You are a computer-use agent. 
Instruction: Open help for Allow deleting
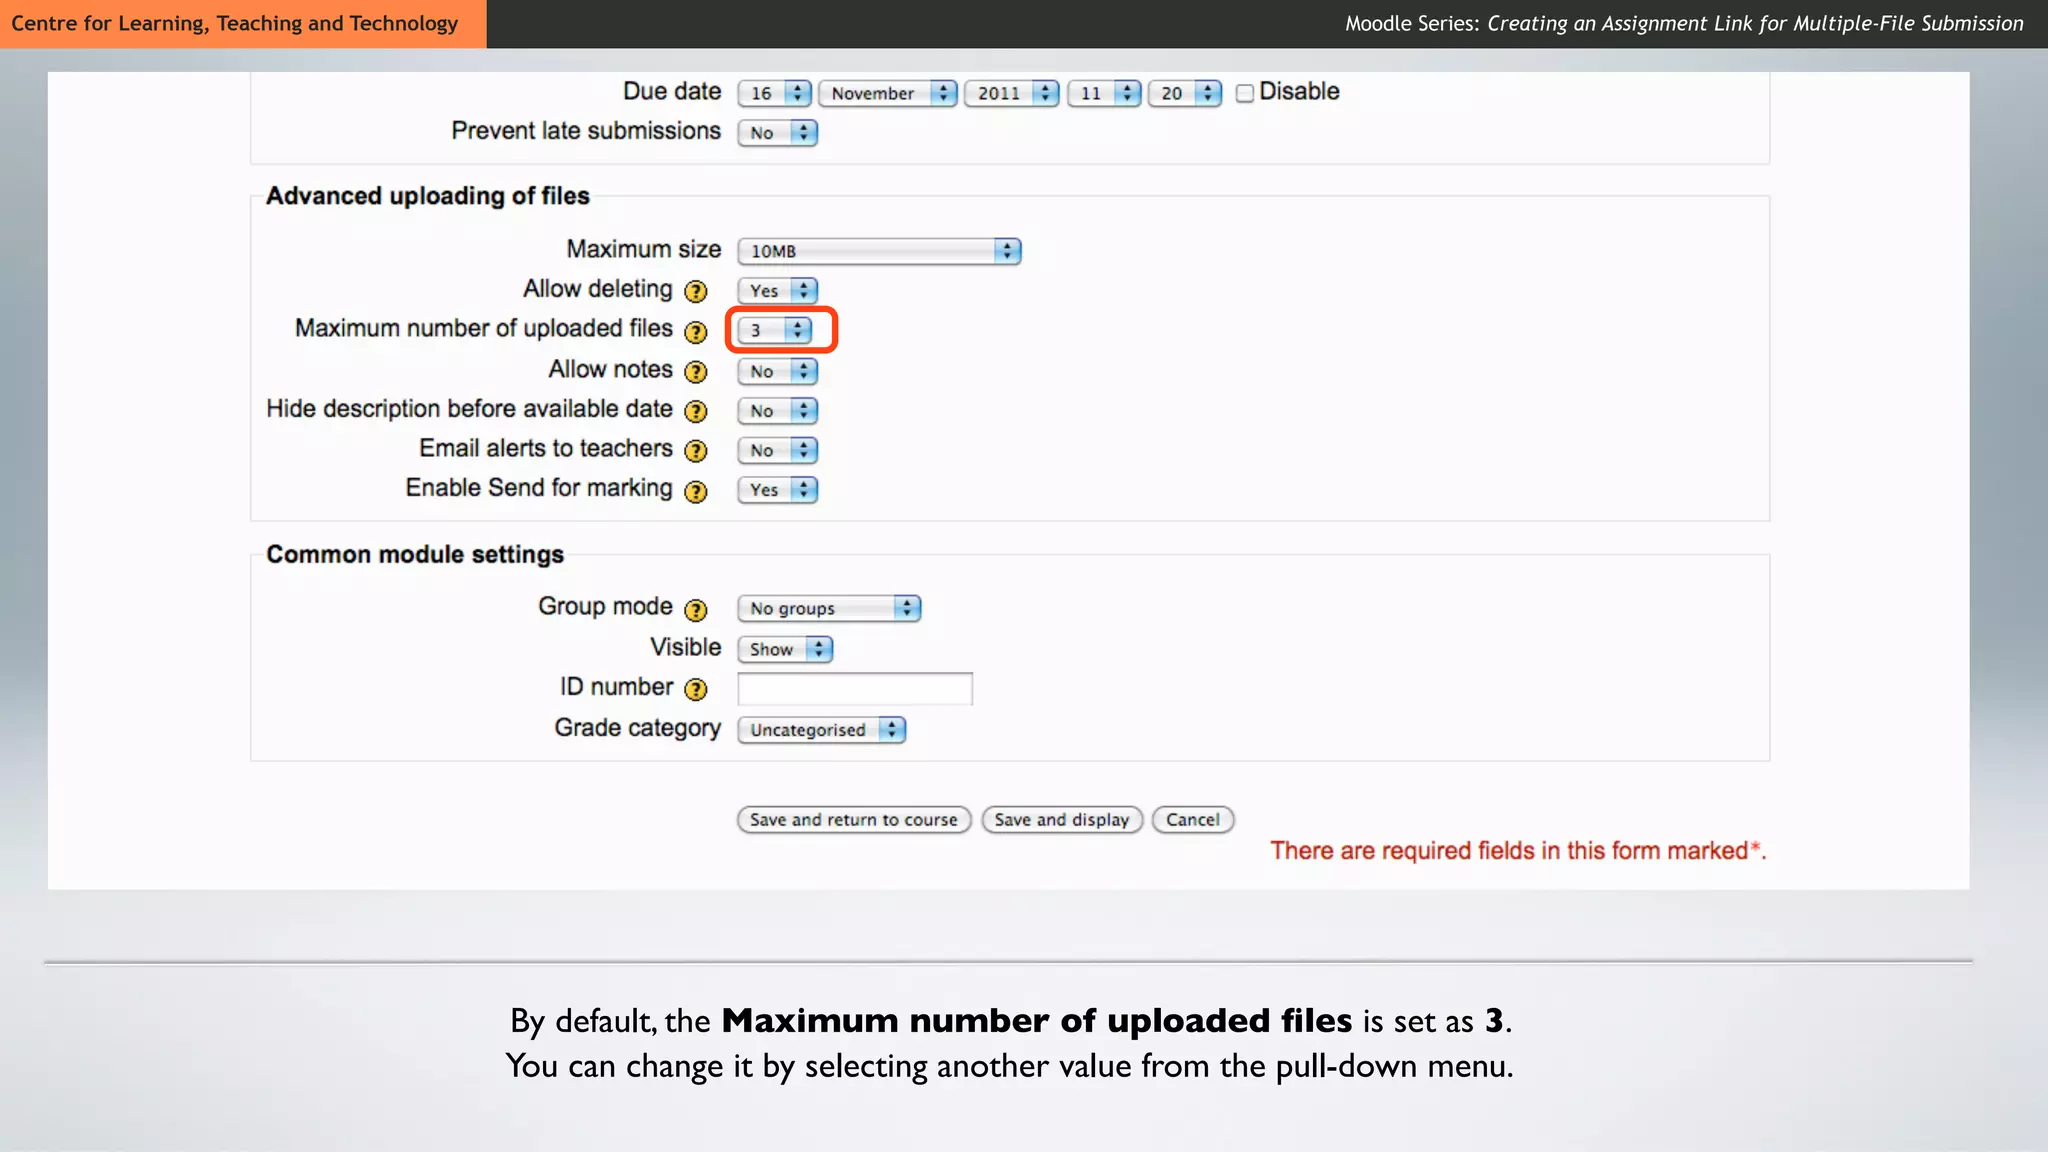click(x=695, y=291)
